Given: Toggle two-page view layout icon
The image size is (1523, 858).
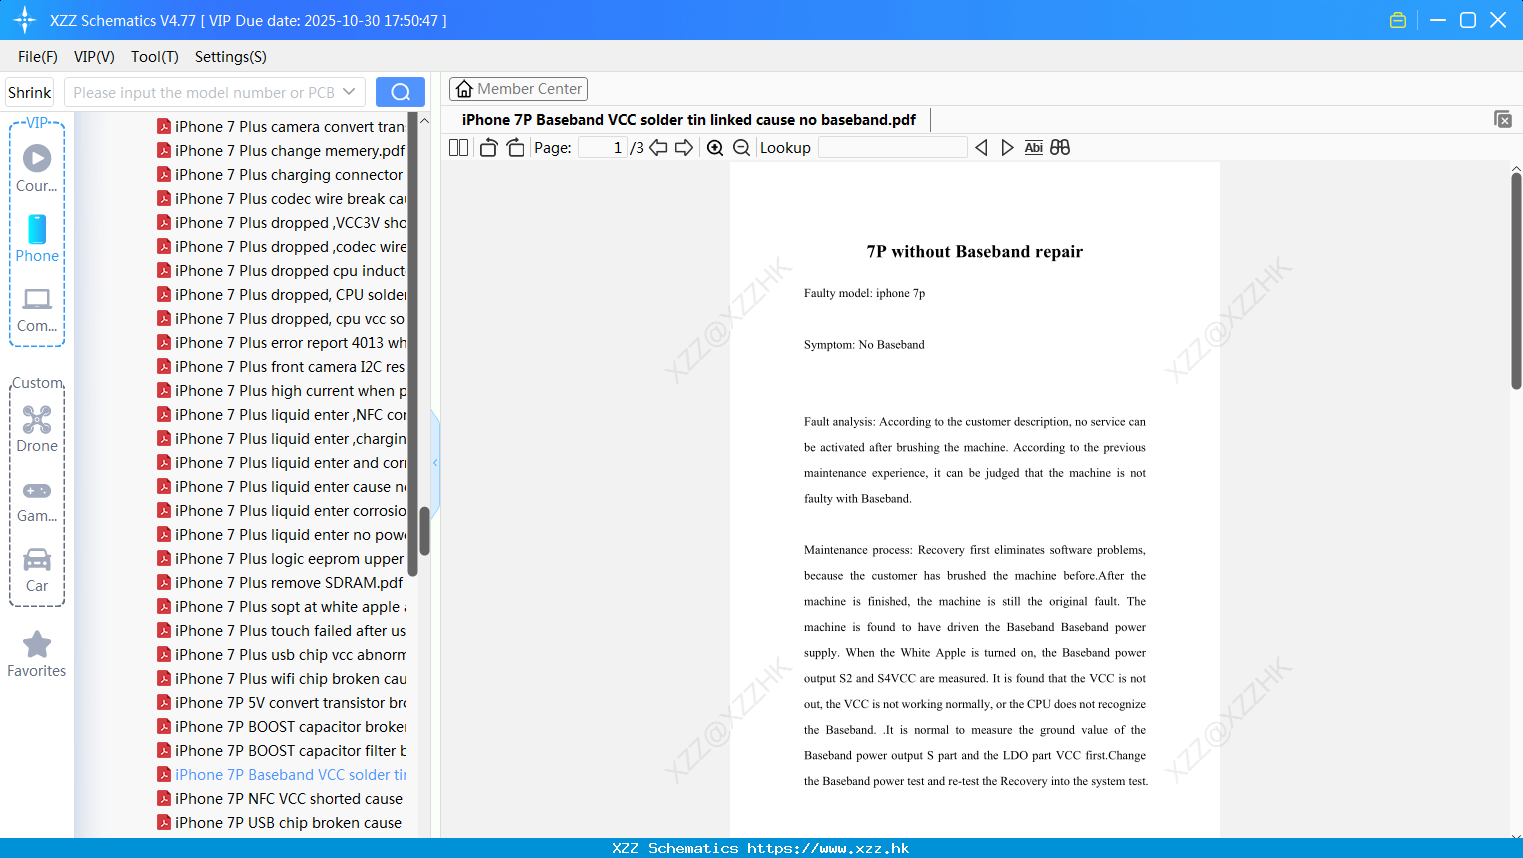Looking at the screenshot, I should coord(458,148).
